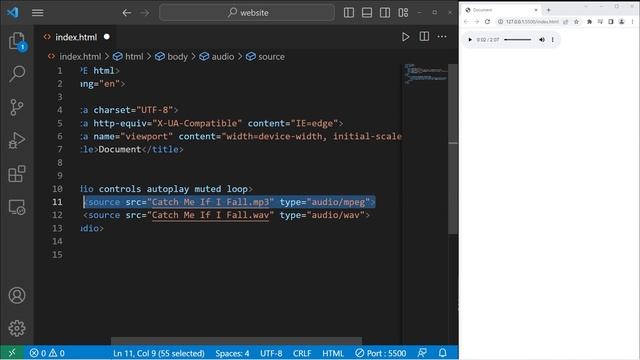Toggle the secondary side bar layout icon
The width and height of the screenshot is (640, 360).
coord(385,13)
